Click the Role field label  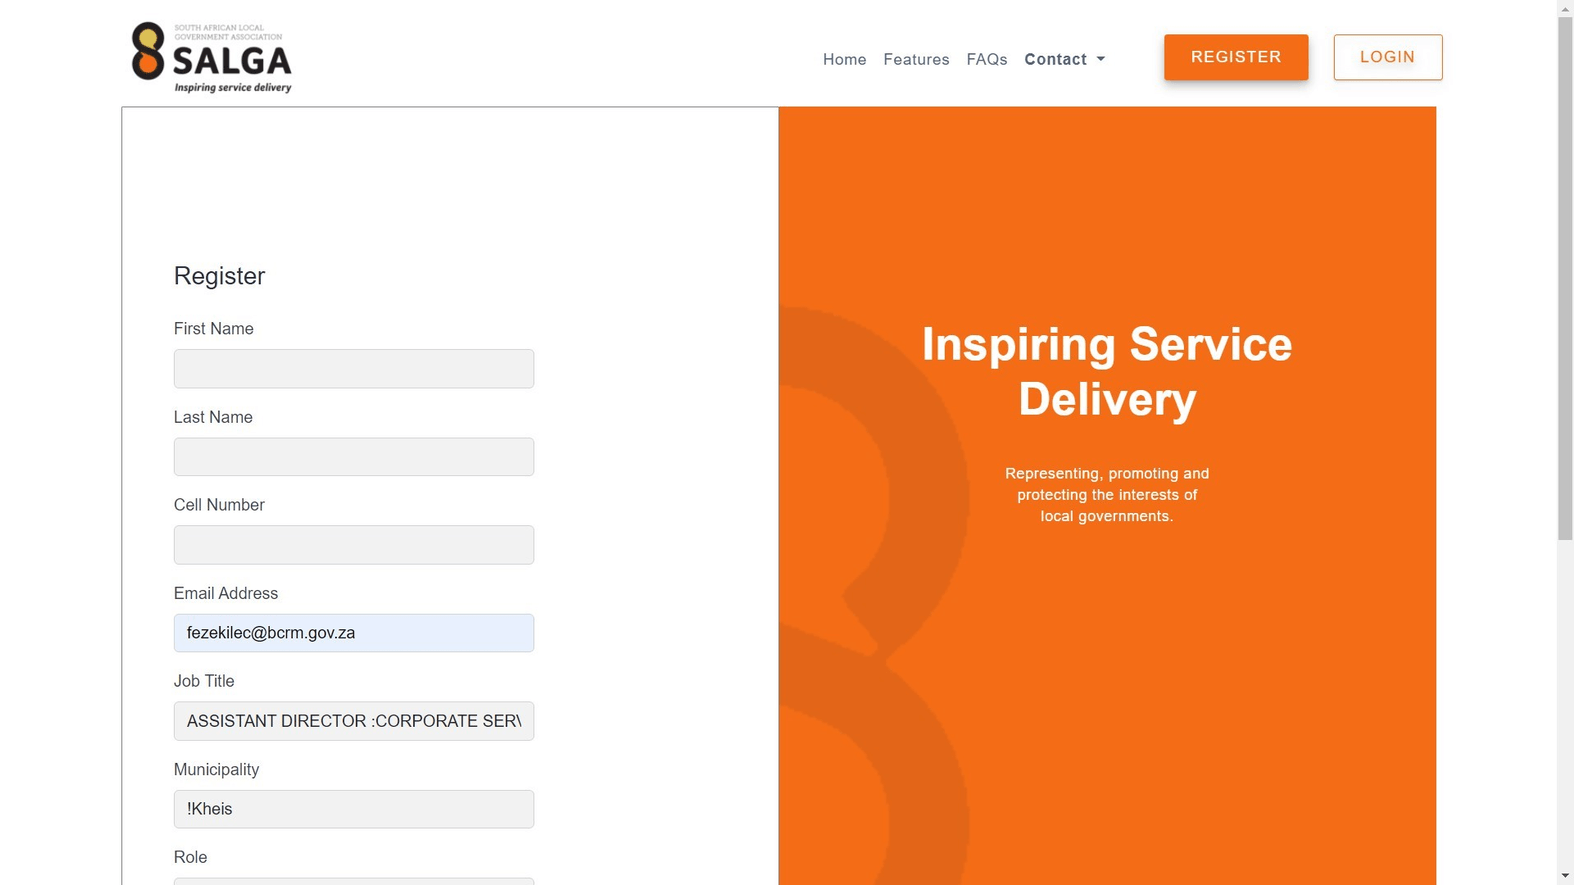(190, 857)
